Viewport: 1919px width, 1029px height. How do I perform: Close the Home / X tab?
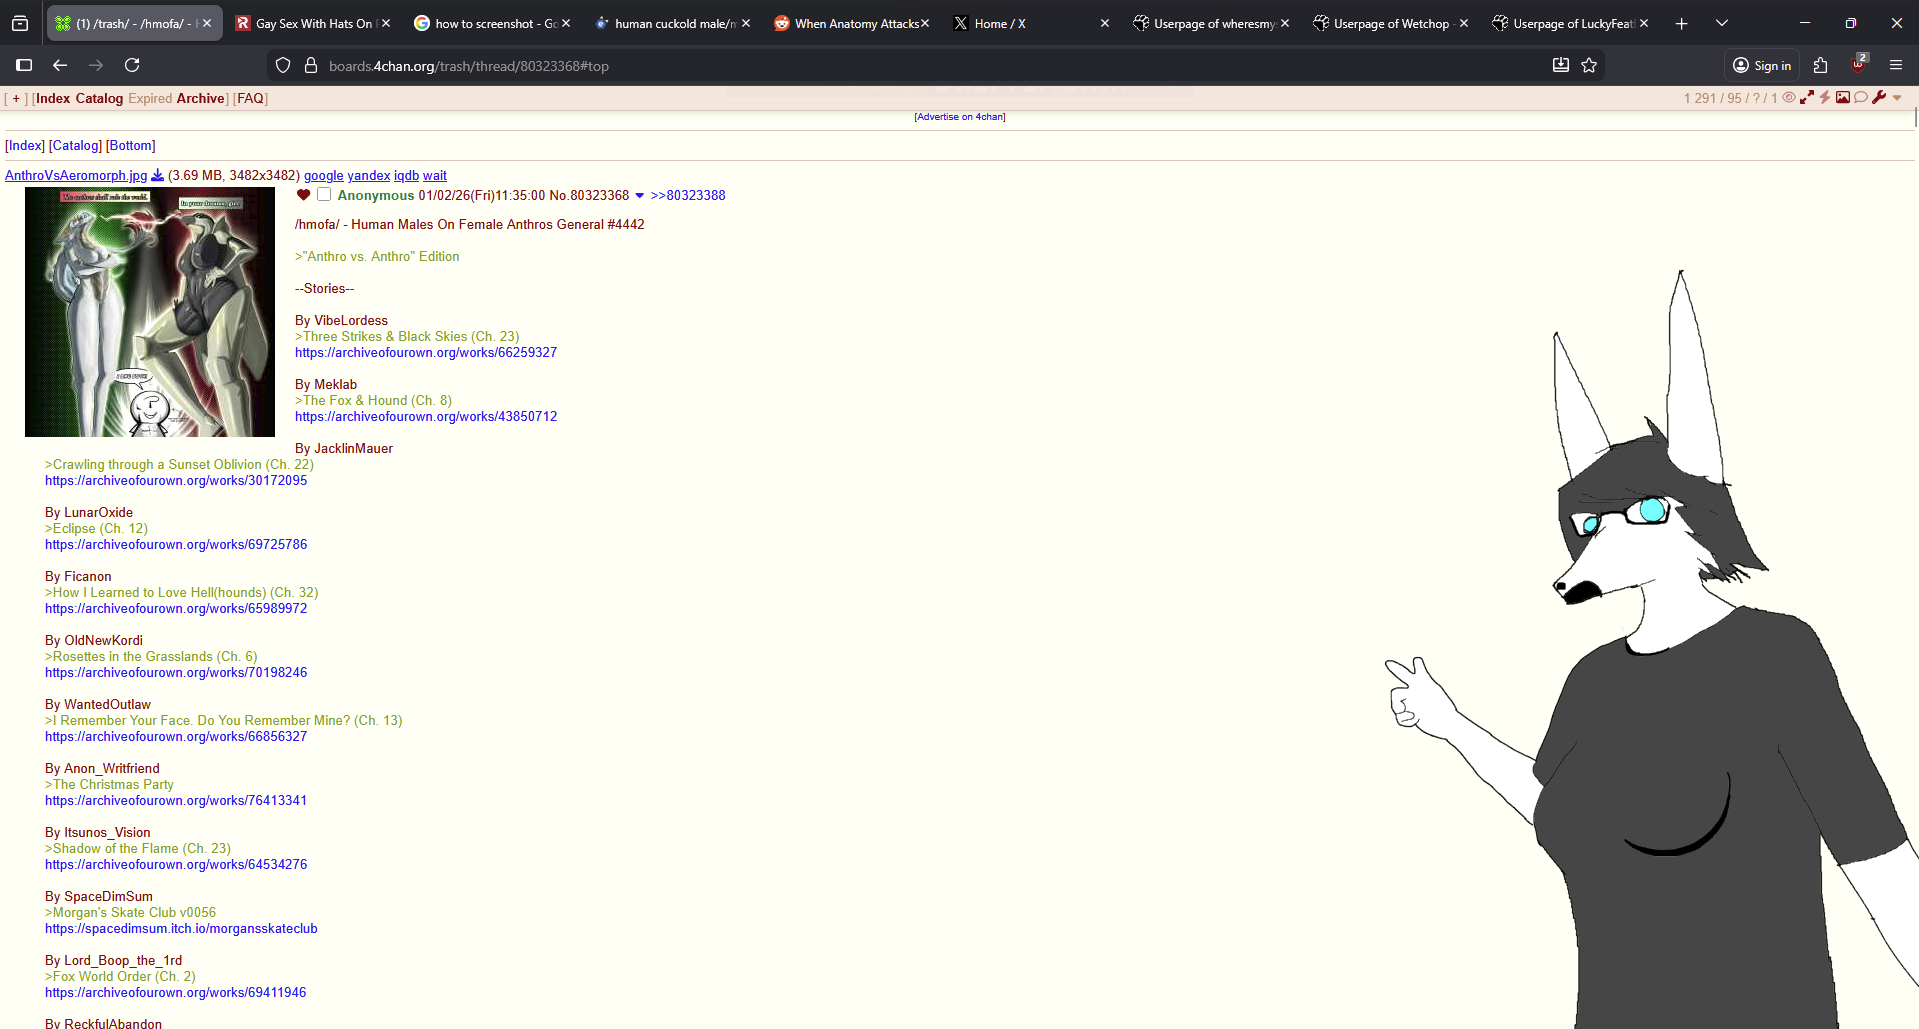coord(1105,23)
